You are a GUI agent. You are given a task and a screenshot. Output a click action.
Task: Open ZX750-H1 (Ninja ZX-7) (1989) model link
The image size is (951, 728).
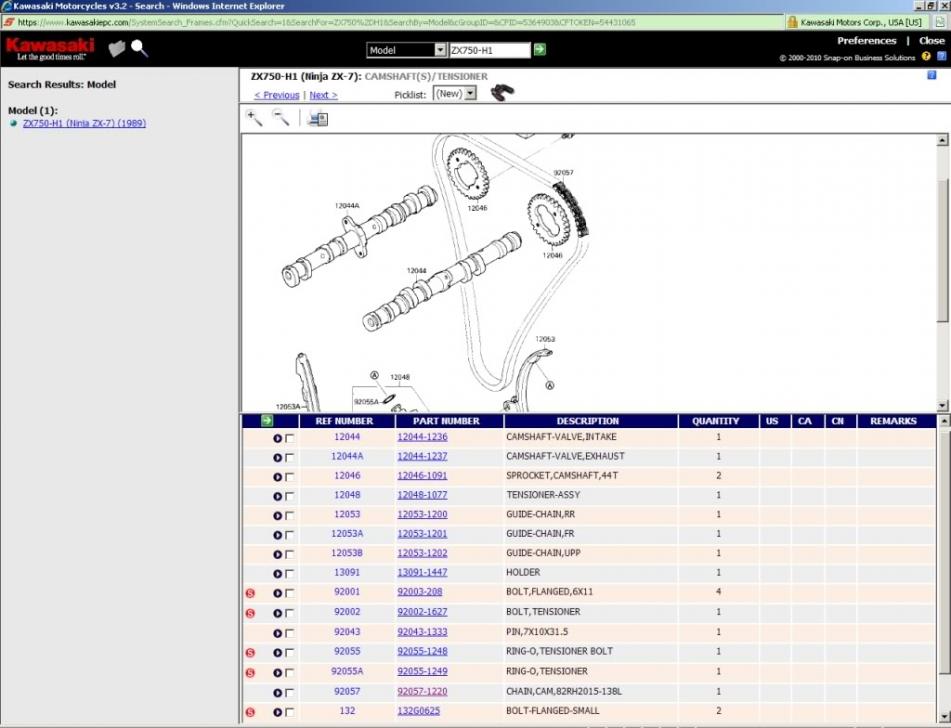84,123
